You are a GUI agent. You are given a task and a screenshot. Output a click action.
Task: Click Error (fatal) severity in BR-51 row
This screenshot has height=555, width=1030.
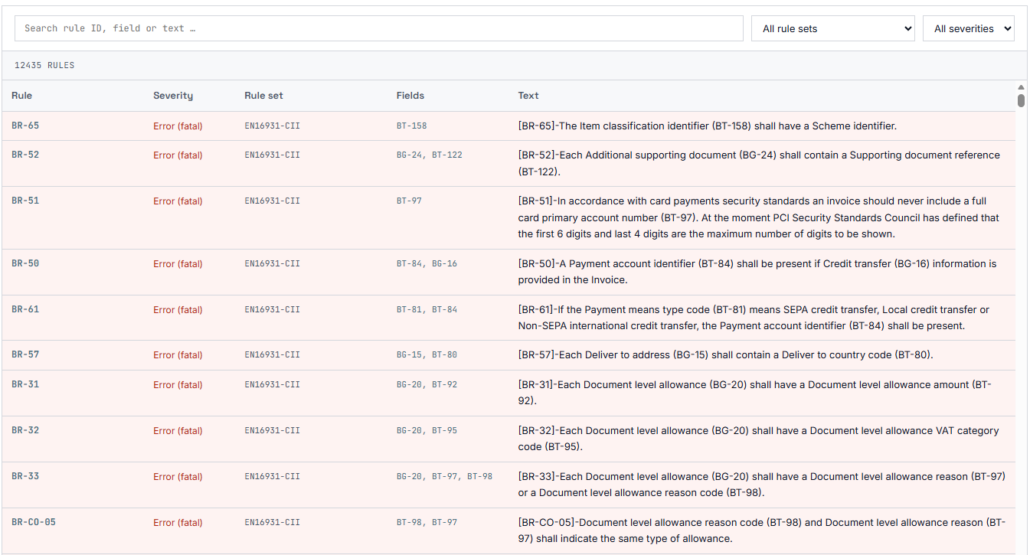(x=177, y=201)
